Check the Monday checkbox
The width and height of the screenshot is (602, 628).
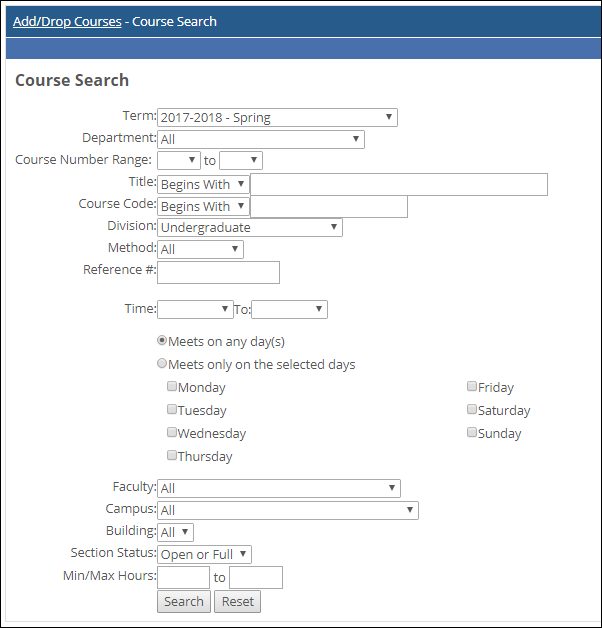point(173,387)
